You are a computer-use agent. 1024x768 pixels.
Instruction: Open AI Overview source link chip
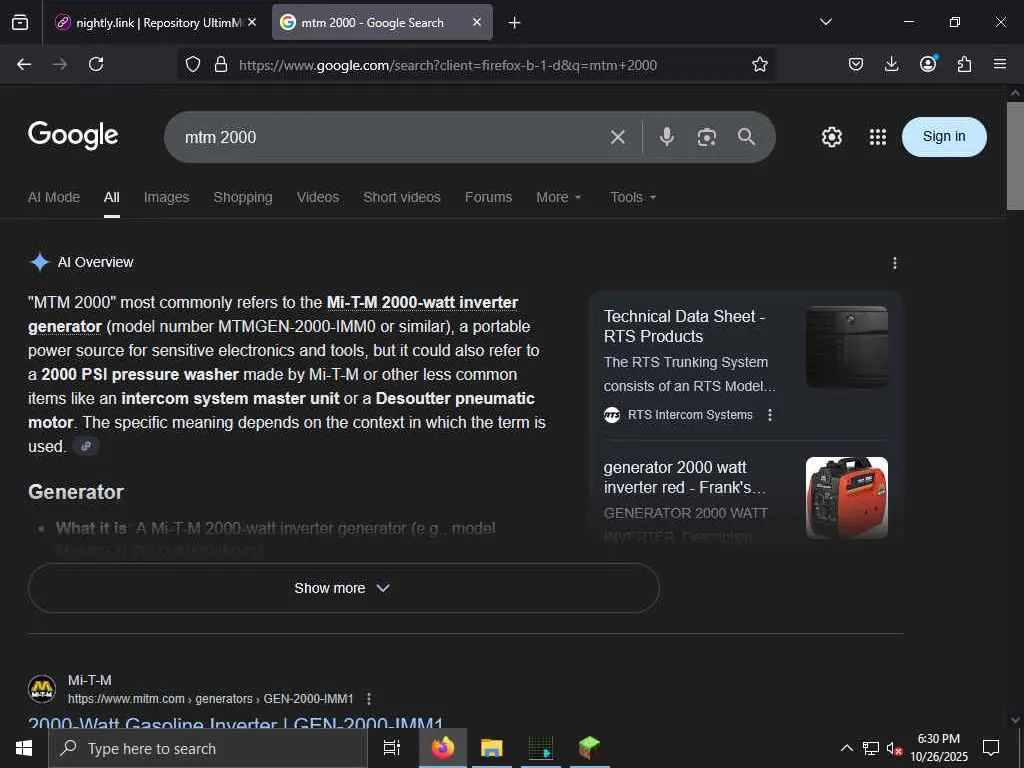[x=86, y=446]
